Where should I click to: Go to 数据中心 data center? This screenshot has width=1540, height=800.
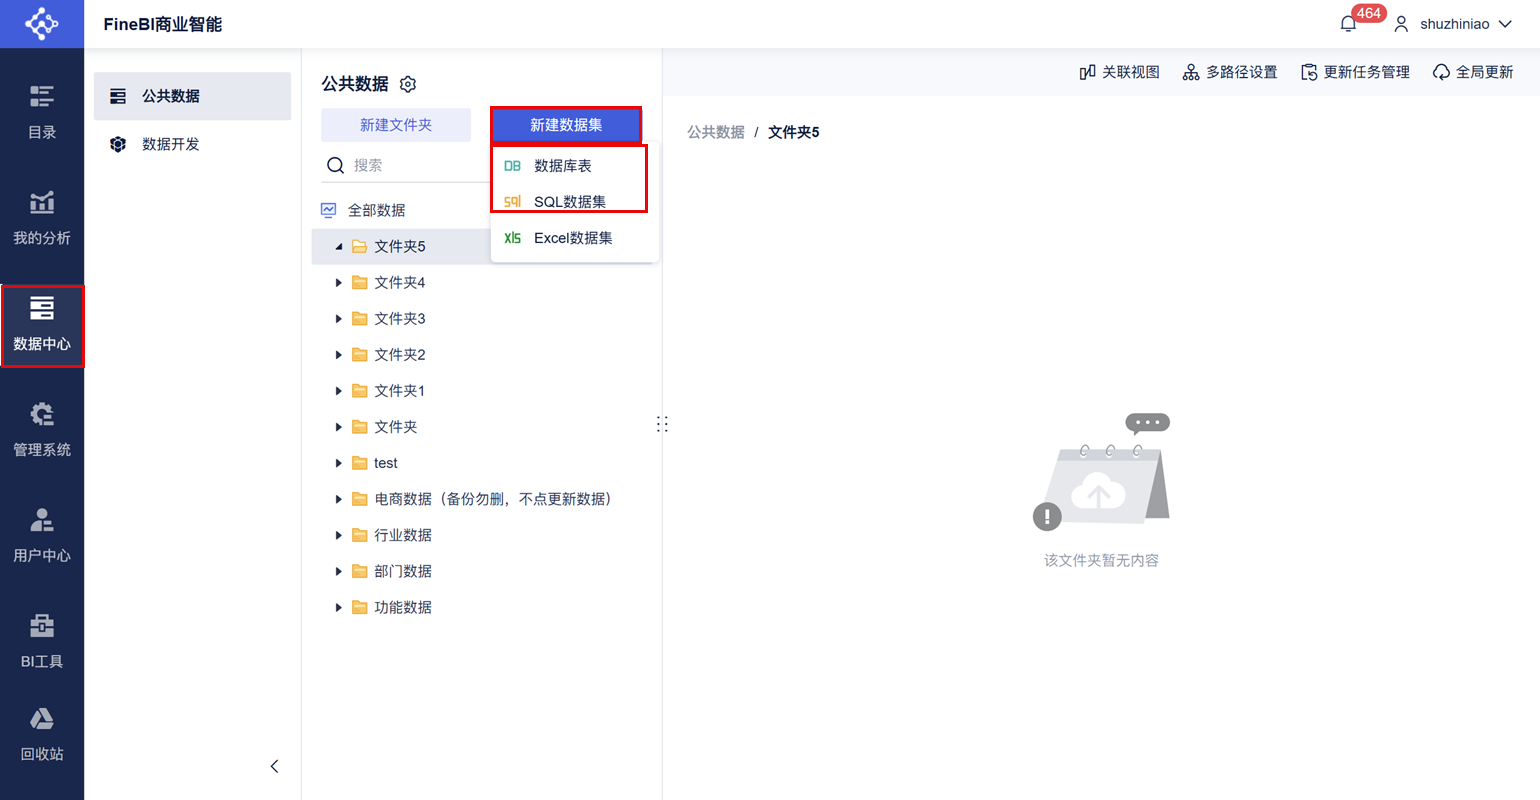coord(42,324)
